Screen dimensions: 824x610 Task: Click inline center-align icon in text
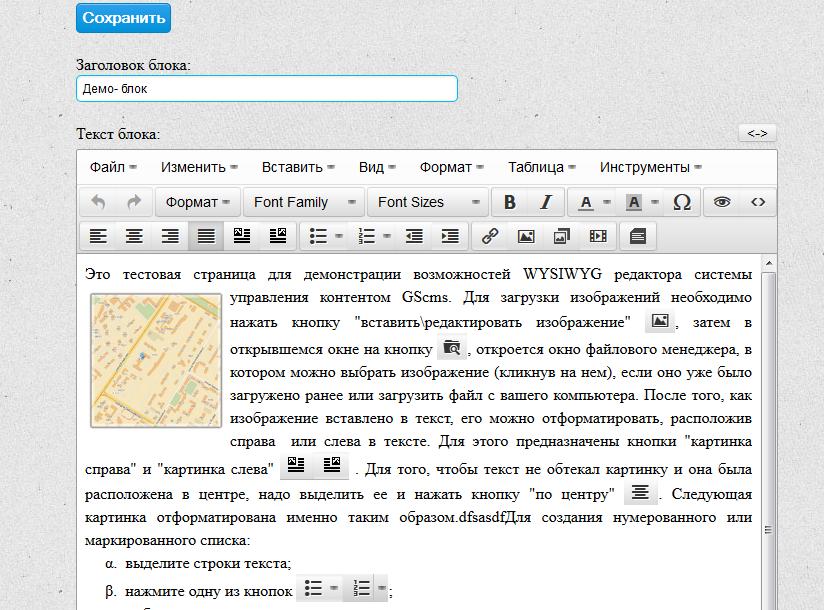[x=640, y=493]
